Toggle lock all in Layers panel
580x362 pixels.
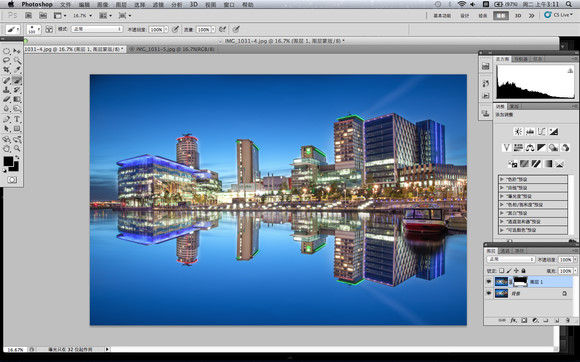click(x=523, y=271)
